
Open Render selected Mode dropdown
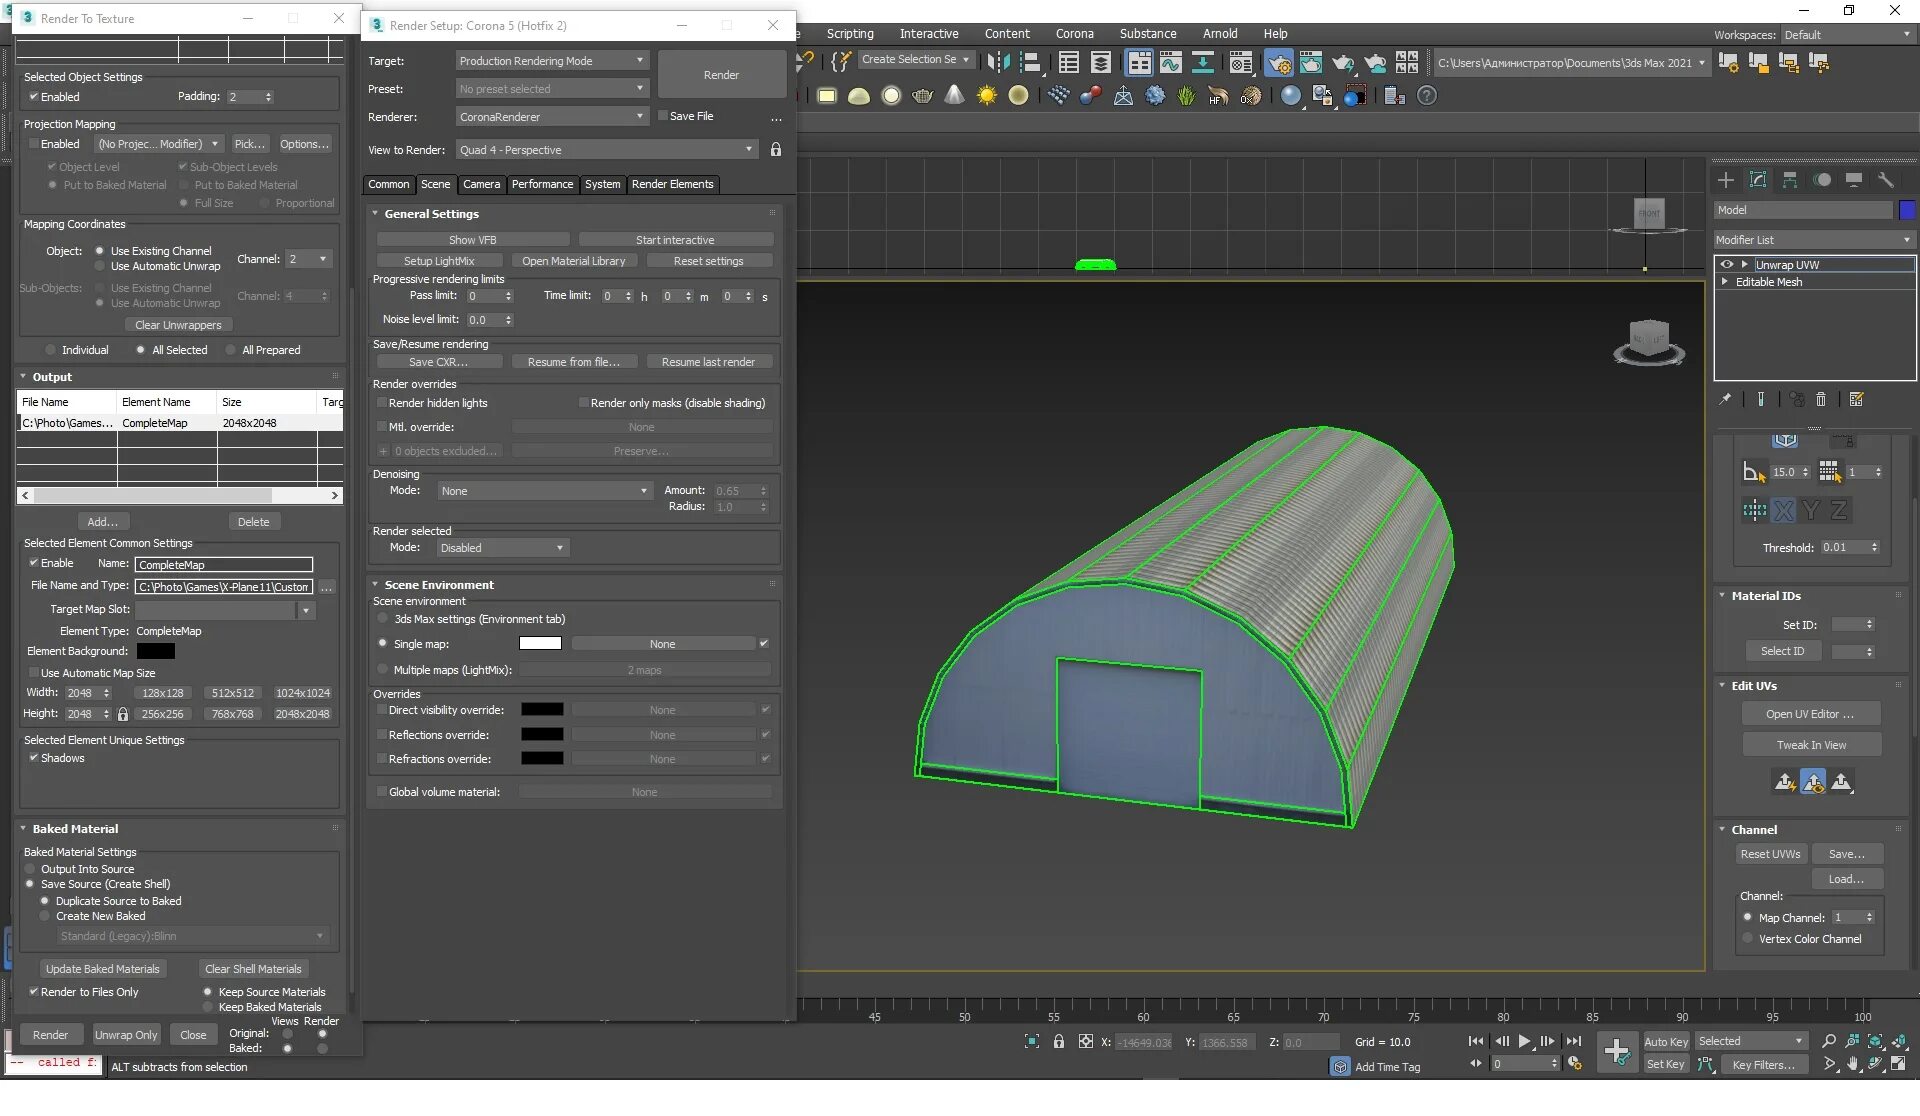[502, 548]
